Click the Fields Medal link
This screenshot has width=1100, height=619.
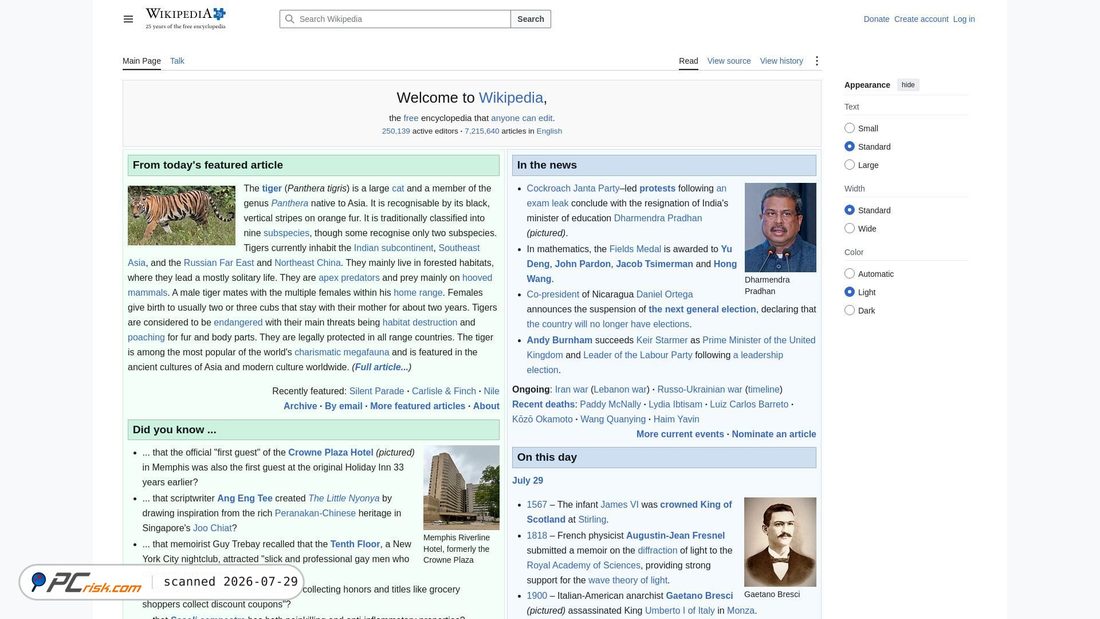click(x=635, y=248)
